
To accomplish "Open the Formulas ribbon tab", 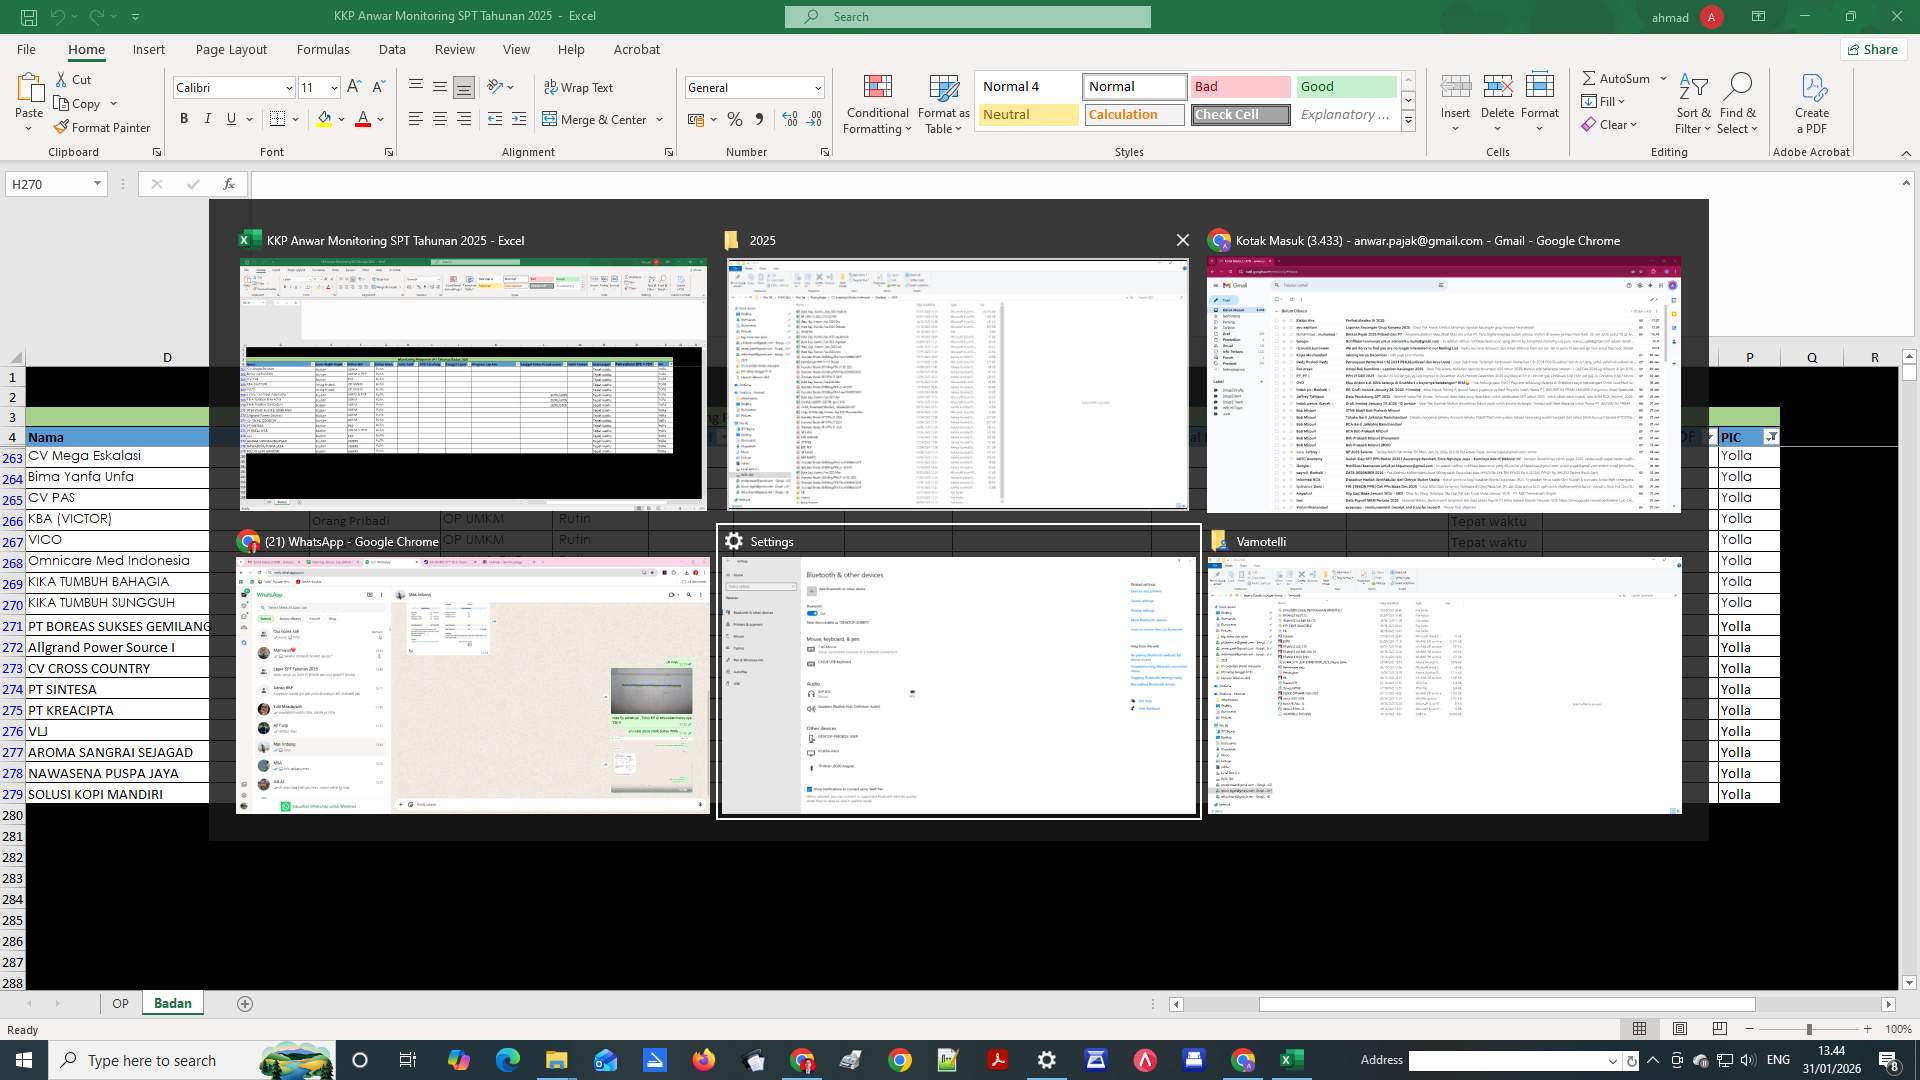I will click(323, 49).
